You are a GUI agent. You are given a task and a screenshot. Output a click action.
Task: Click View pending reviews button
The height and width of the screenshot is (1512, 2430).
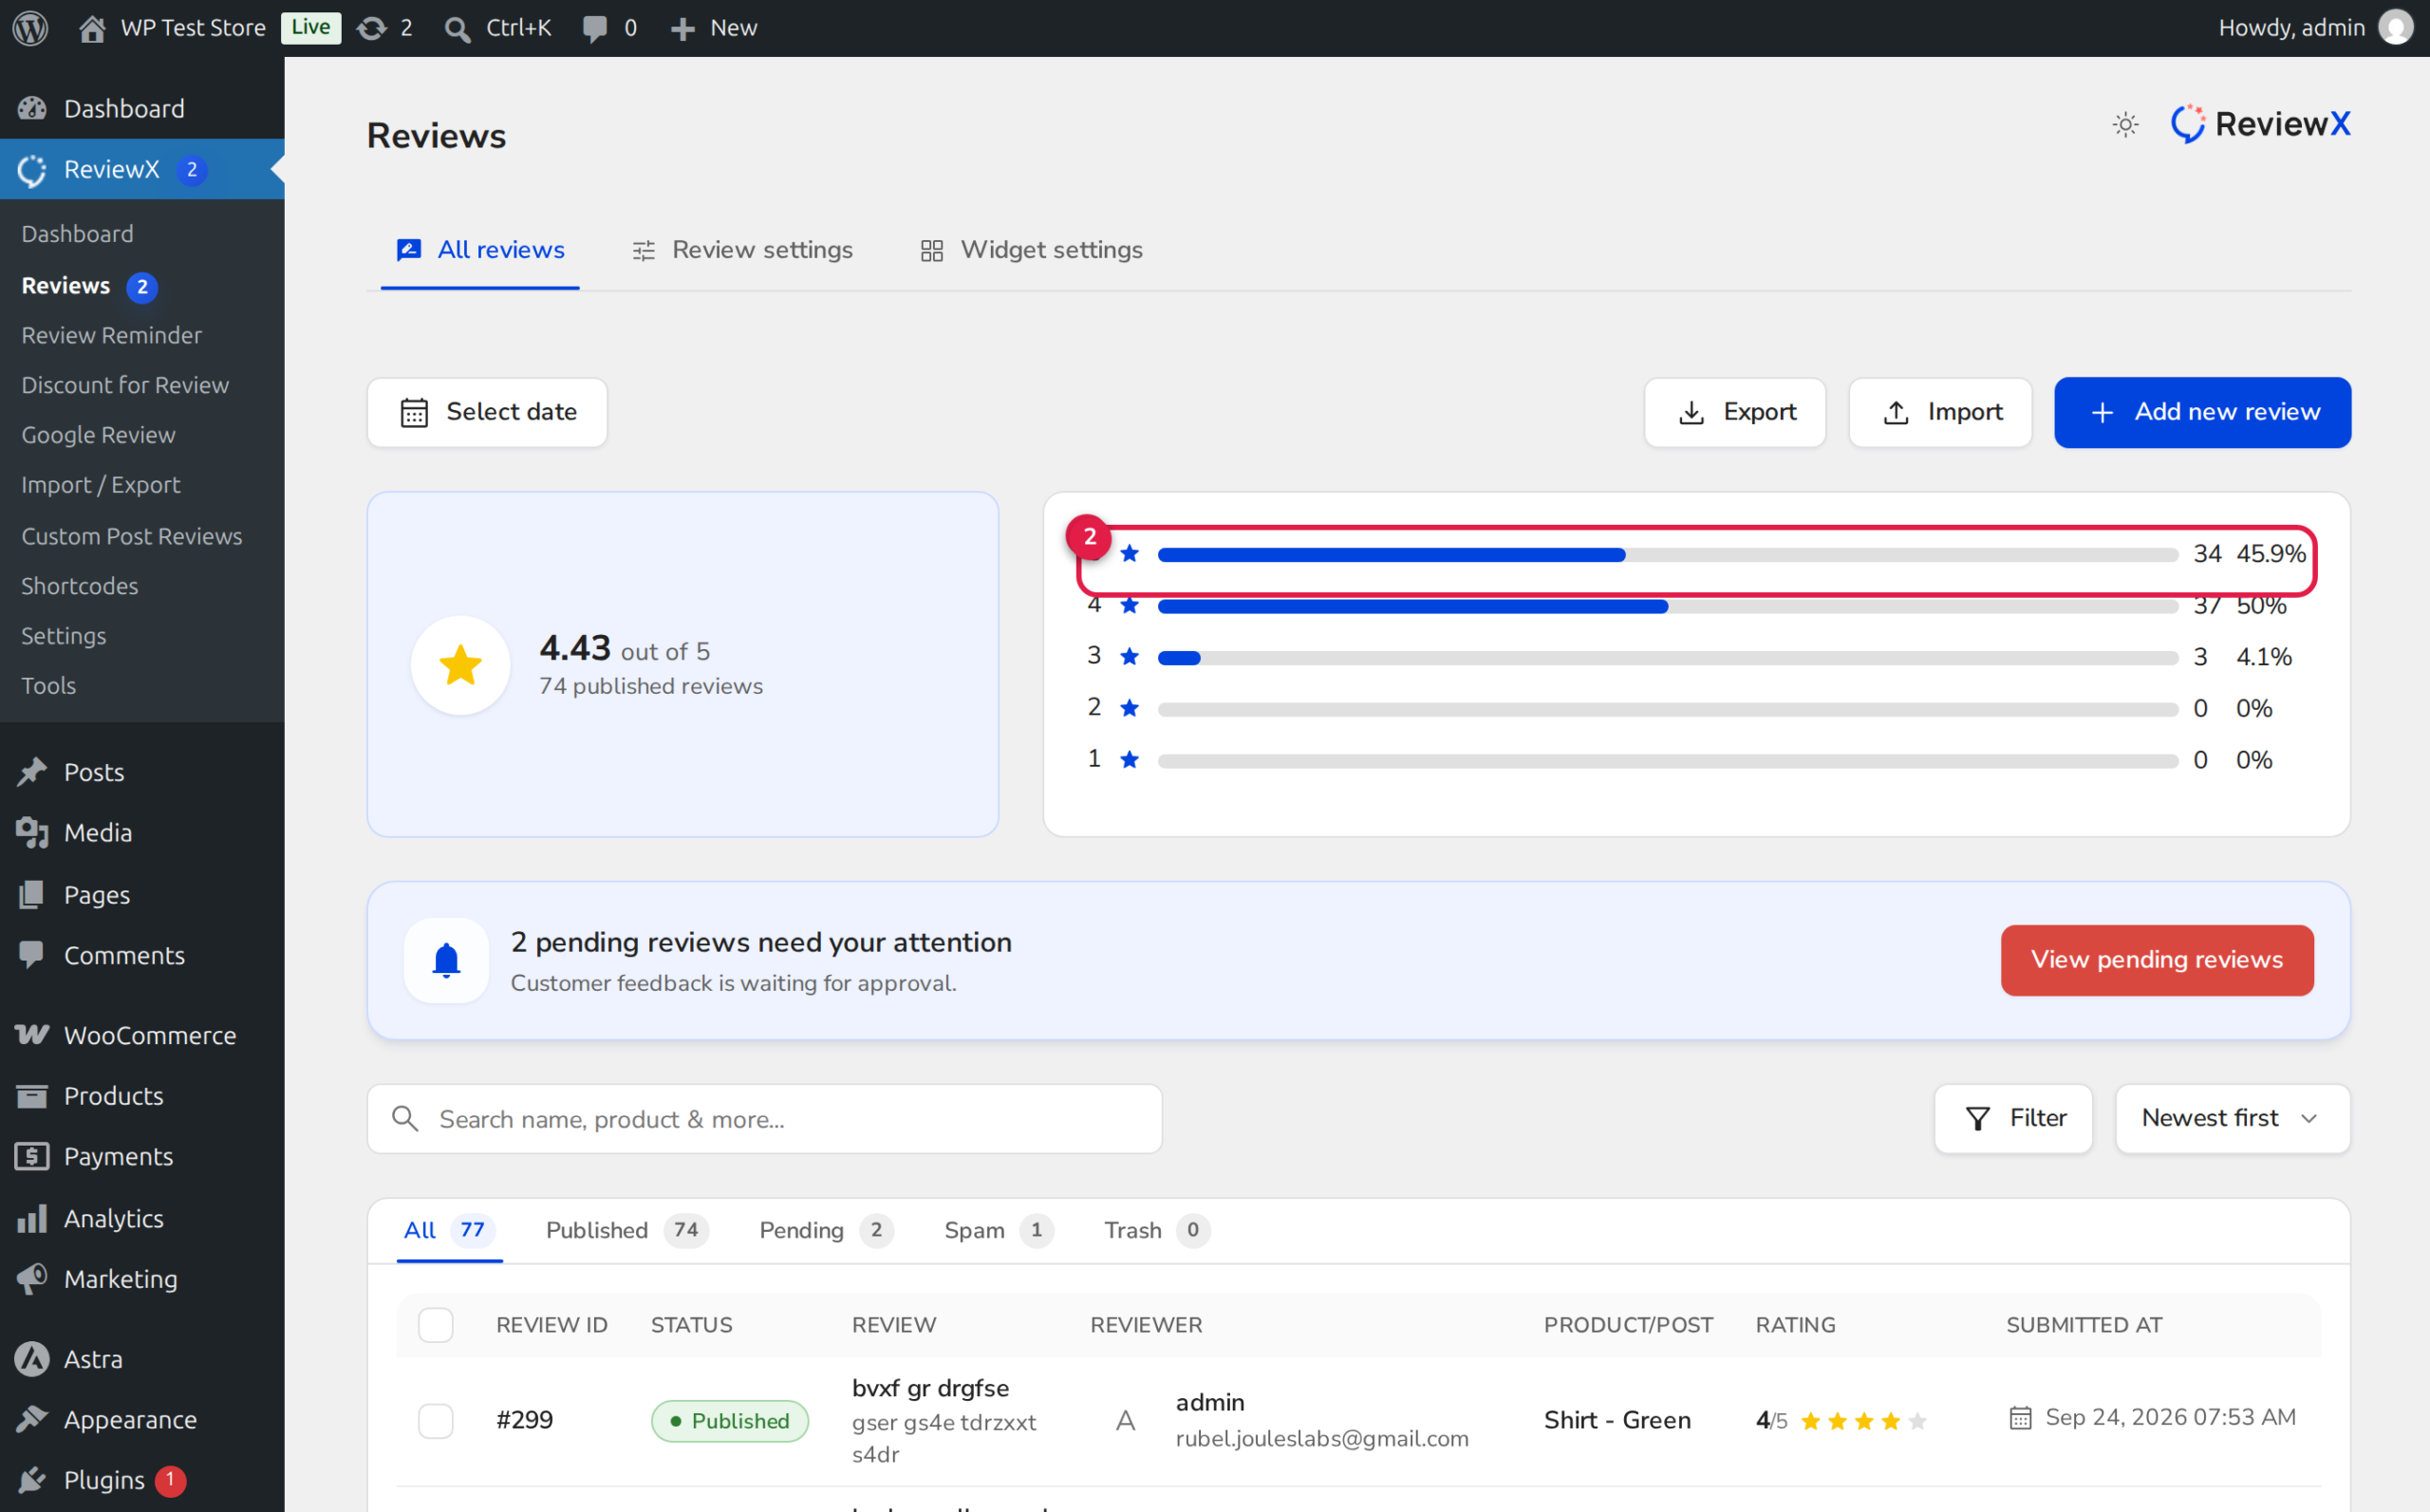[2157, 960]
